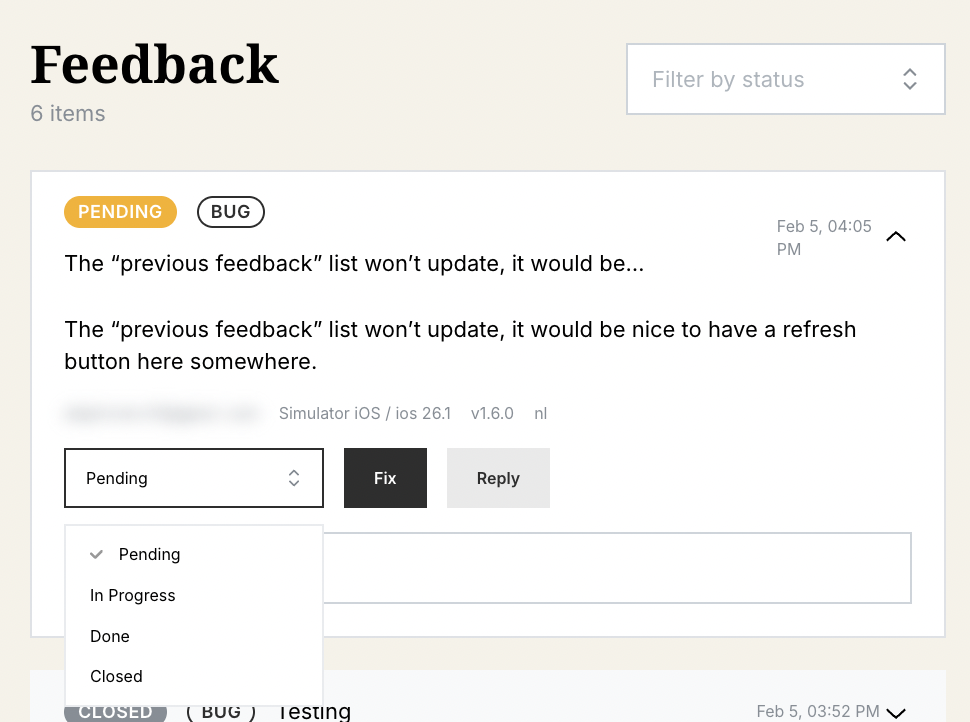Click the Reply button
This screenshot has height=722, width=970.
tap(498, 478)
